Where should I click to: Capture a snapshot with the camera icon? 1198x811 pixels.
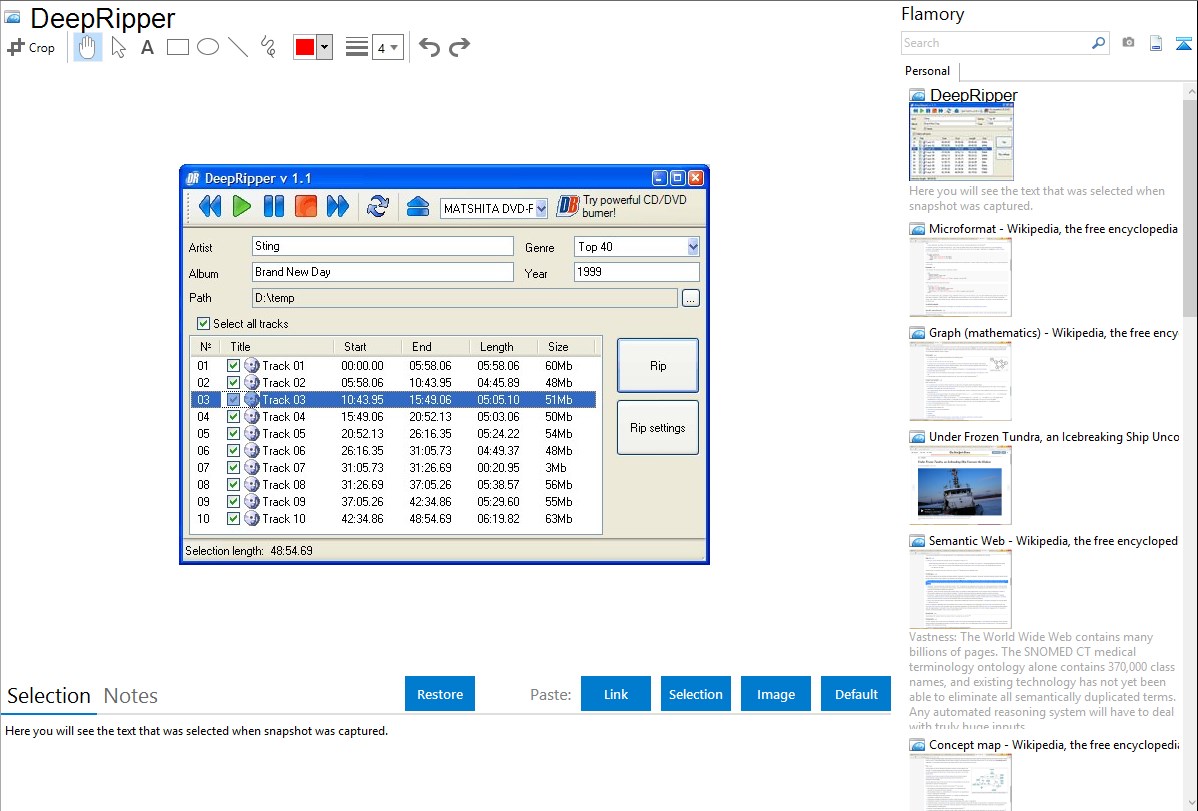pos(1128,43)
